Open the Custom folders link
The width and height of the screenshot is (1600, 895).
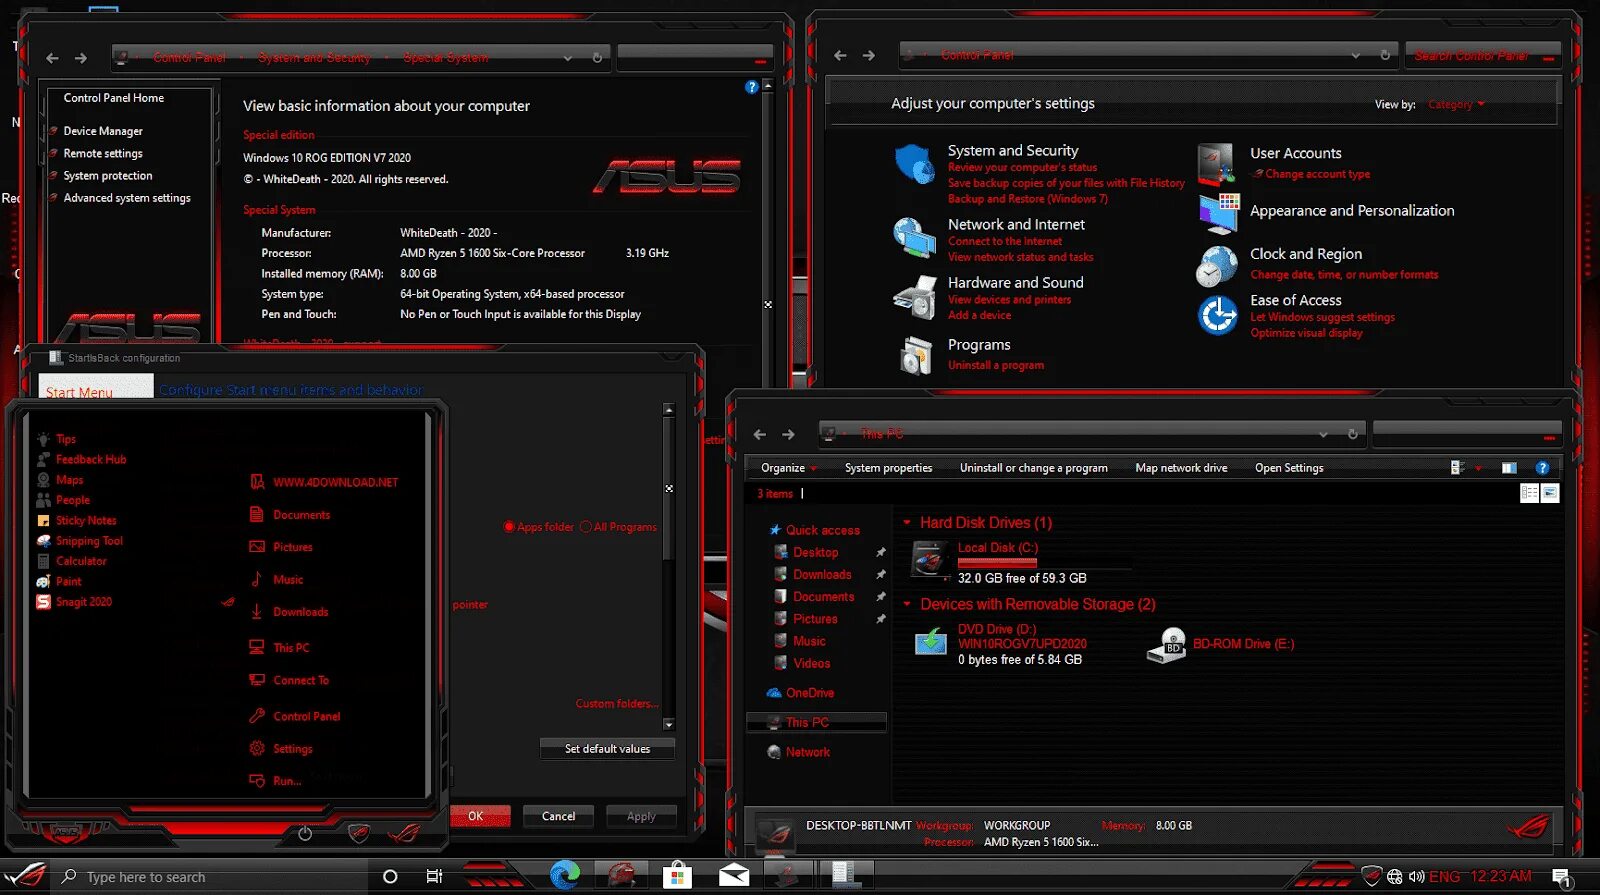(x=617, y=704)
